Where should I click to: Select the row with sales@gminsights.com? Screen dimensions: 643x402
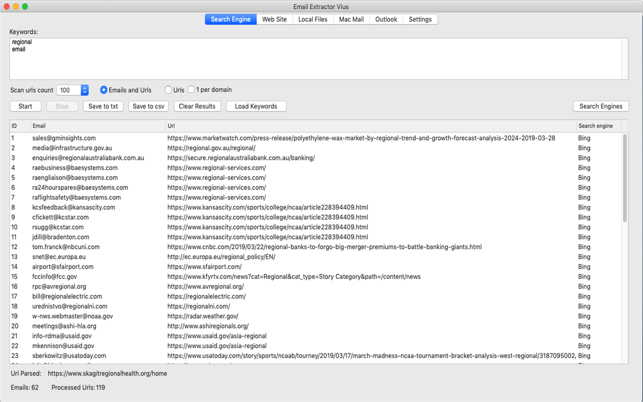click(316, 138)
